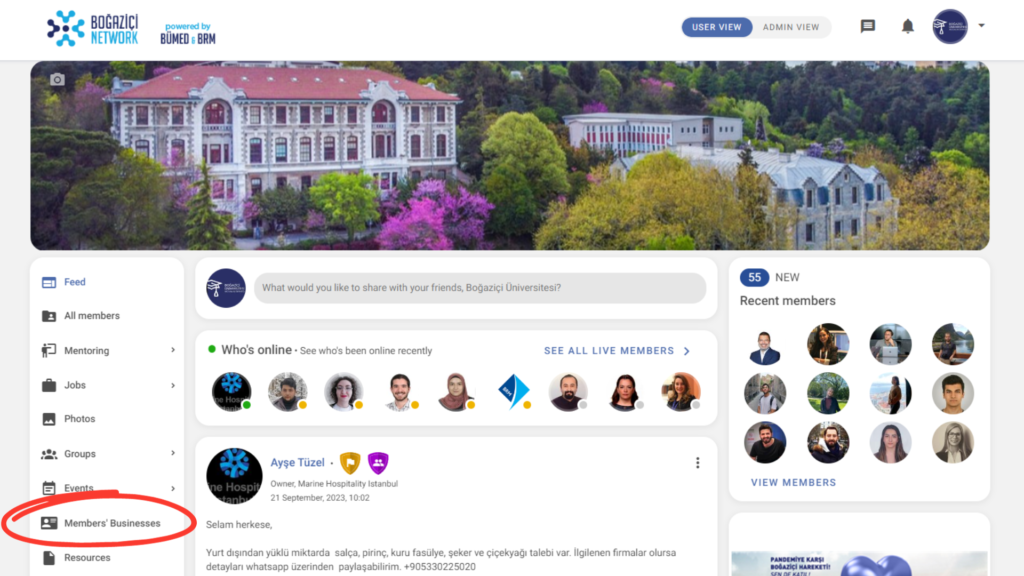Open the profile dropdown arrow

pos(982,26)
